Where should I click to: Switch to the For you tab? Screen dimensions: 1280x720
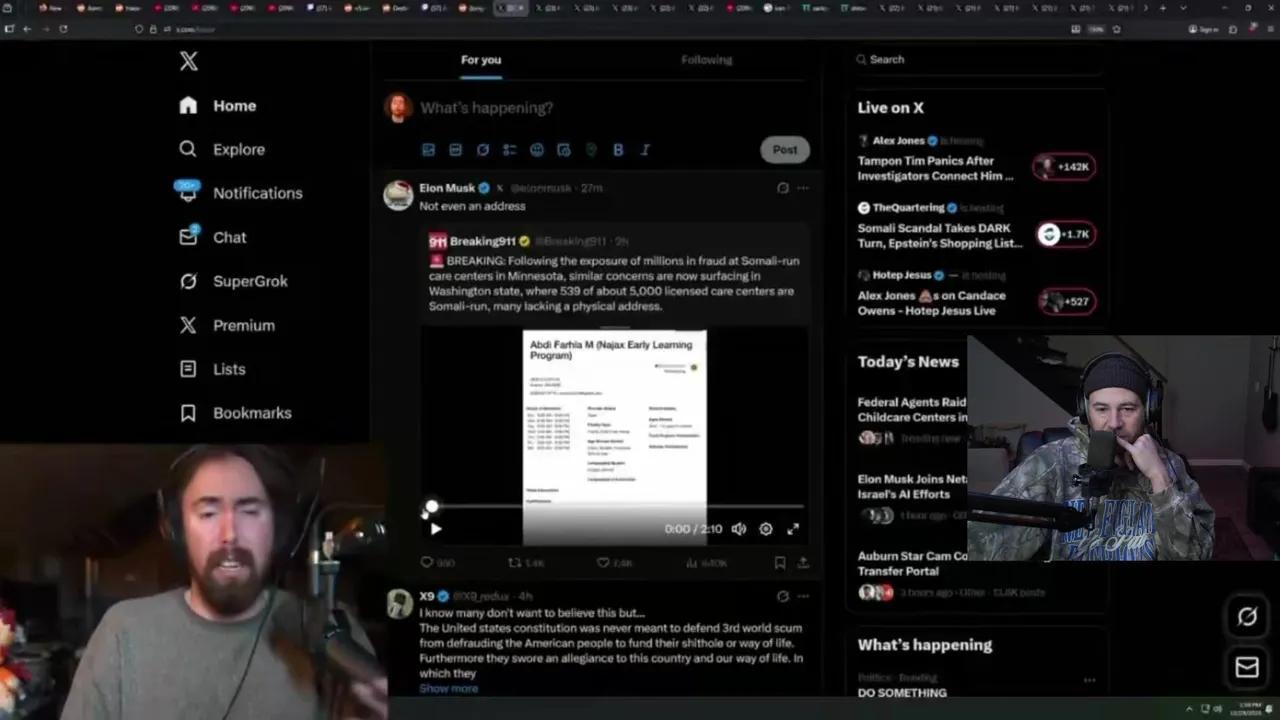(481, 60)
